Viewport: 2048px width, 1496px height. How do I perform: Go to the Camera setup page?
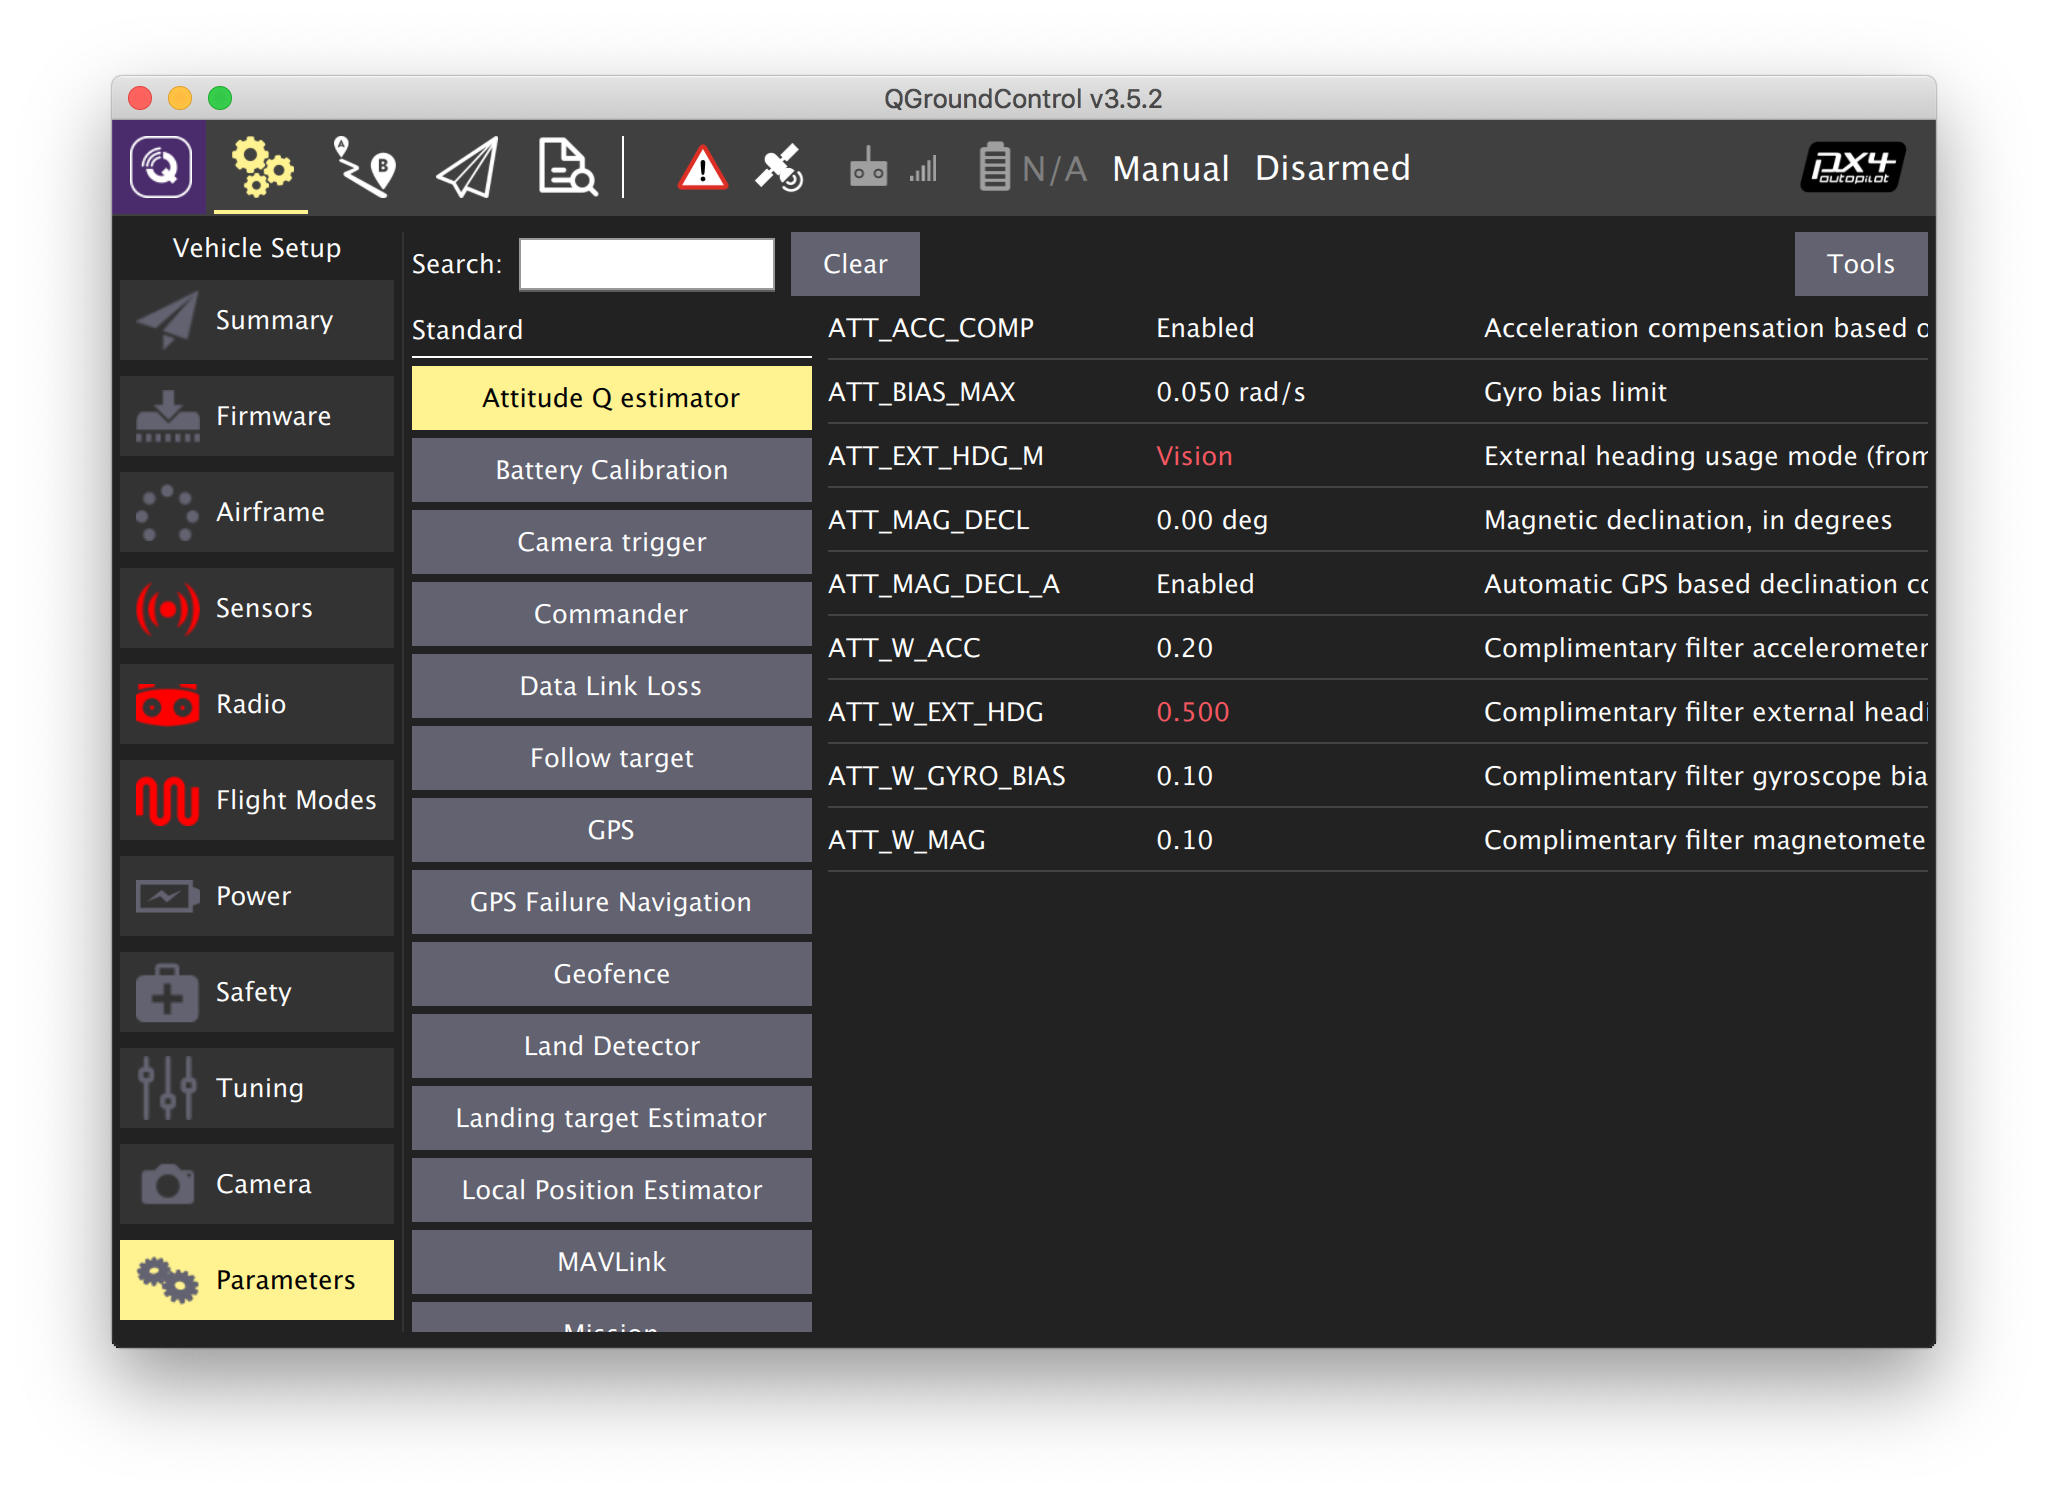click(x=257, y=1184)
